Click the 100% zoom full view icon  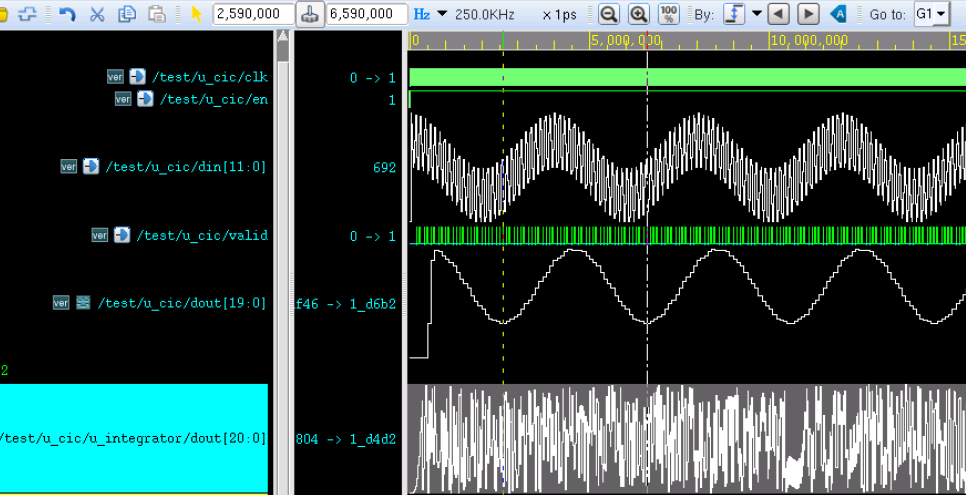(669, 14)
